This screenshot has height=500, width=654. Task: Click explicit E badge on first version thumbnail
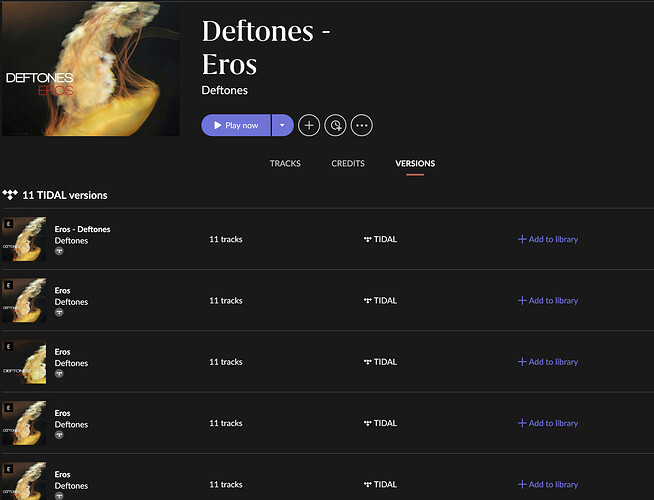pos(8,224)
